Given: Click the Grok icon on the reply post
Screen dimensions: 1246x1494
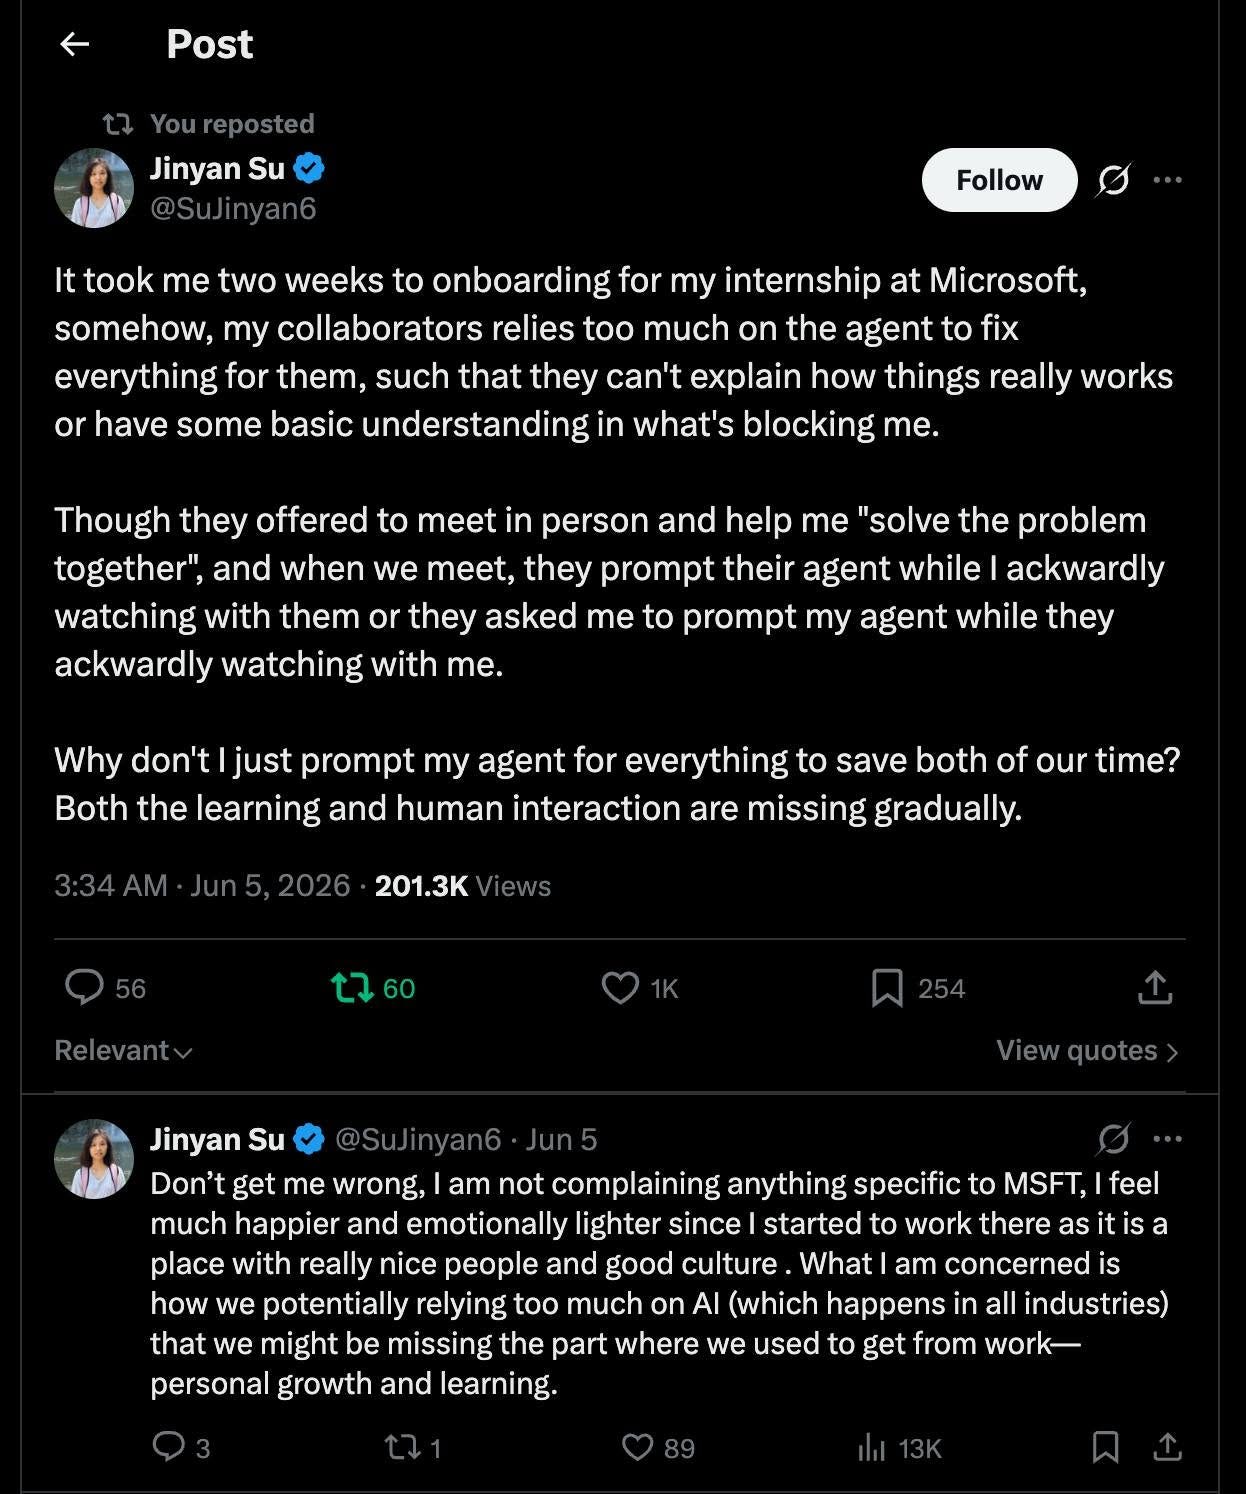Looking at the screenshot, I should coord(1113,1138).
